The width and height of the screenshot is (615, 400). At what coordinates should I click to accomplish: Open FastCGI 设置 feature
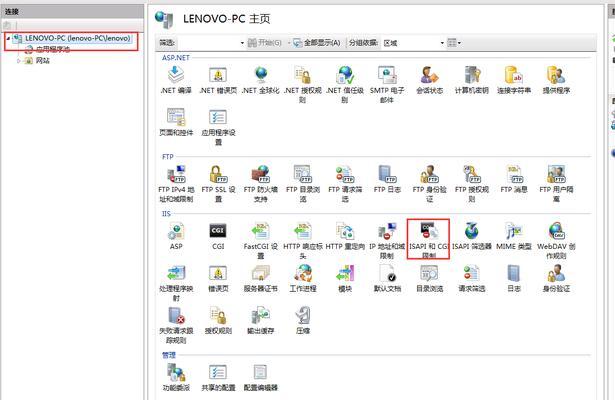pyautogui.click(x=260, y=240)
